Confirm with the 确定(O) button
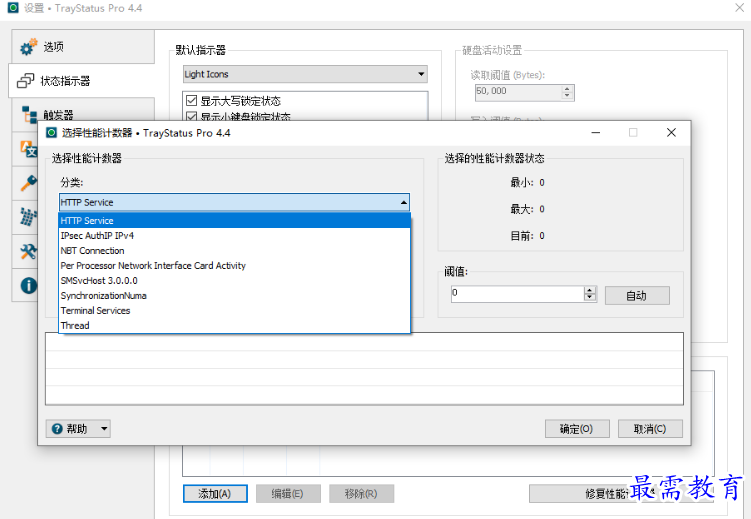Screen dimensions: 751x519 pos(577,429)
